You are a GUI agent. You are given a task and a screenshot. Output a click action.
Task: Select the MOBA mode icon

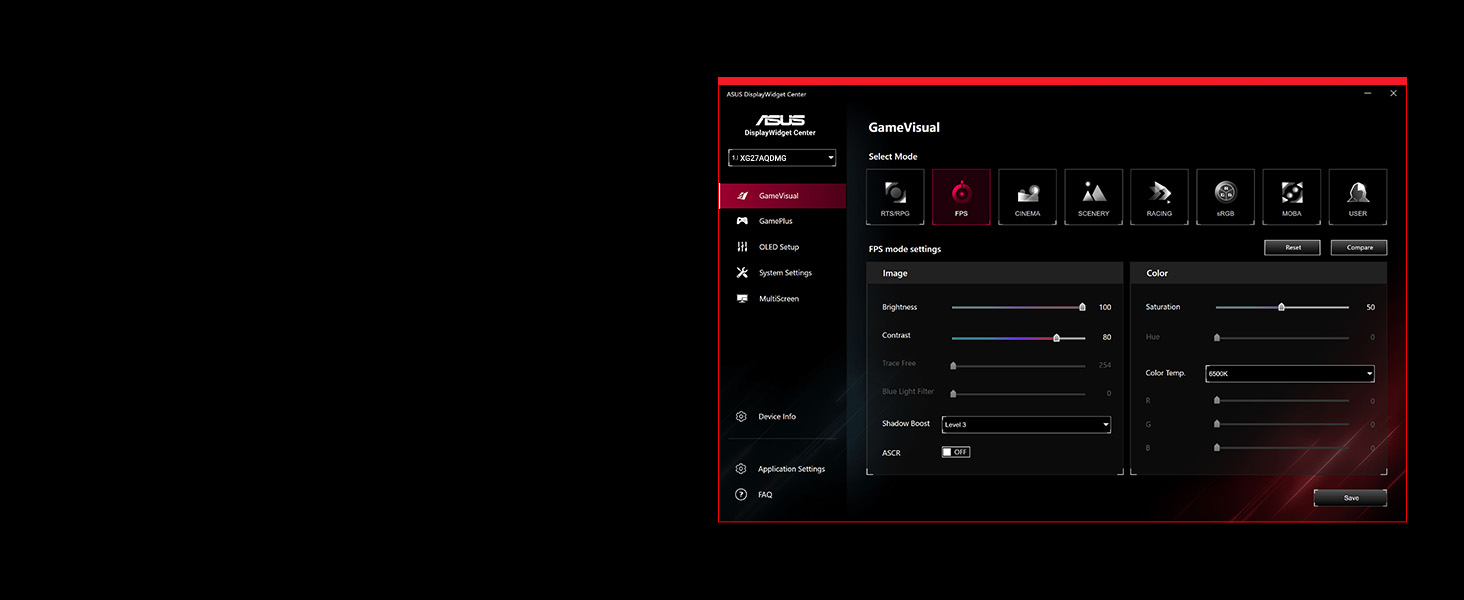[x=1291, y=197]
